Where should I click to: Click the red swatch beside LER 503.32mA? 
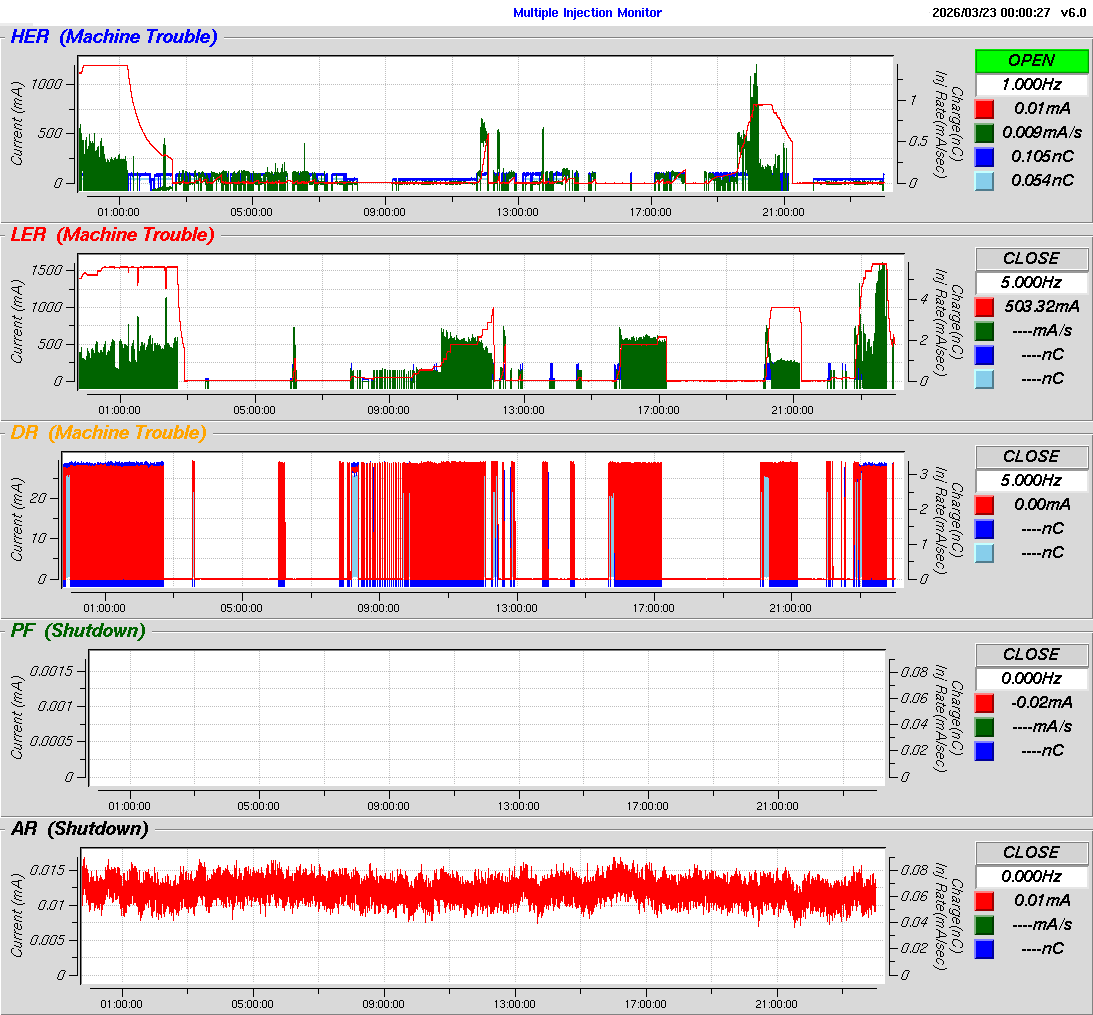click(x=985, y=307)
